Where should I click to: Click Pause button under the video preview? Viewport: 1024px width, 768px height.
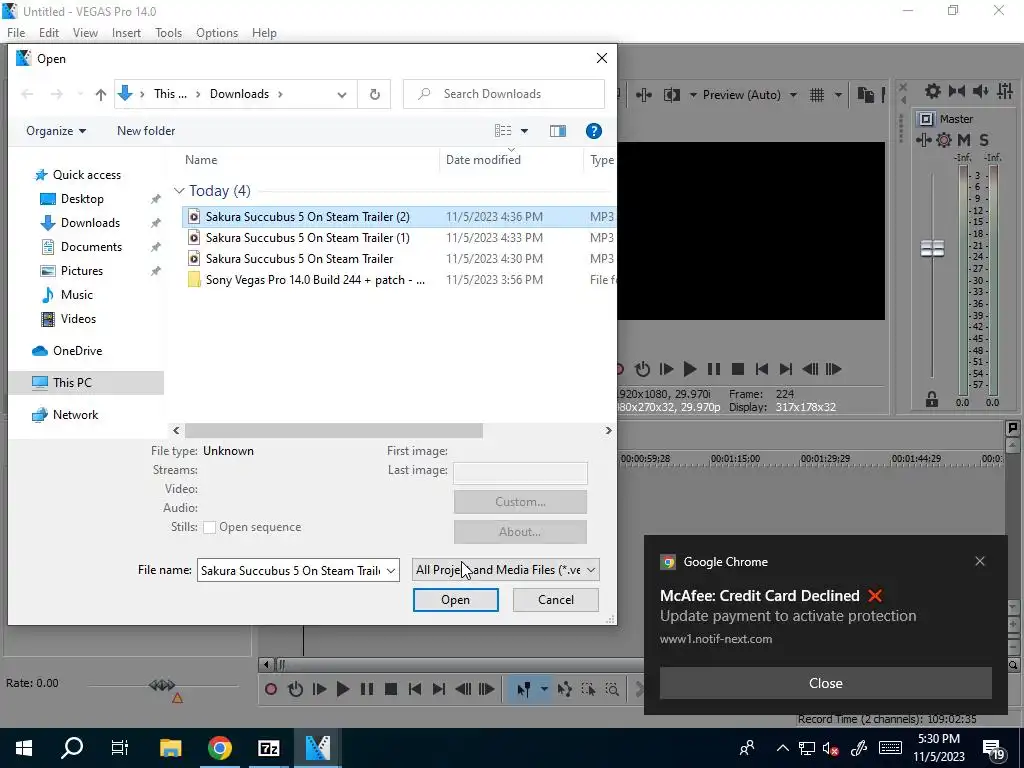pos(714,369)
